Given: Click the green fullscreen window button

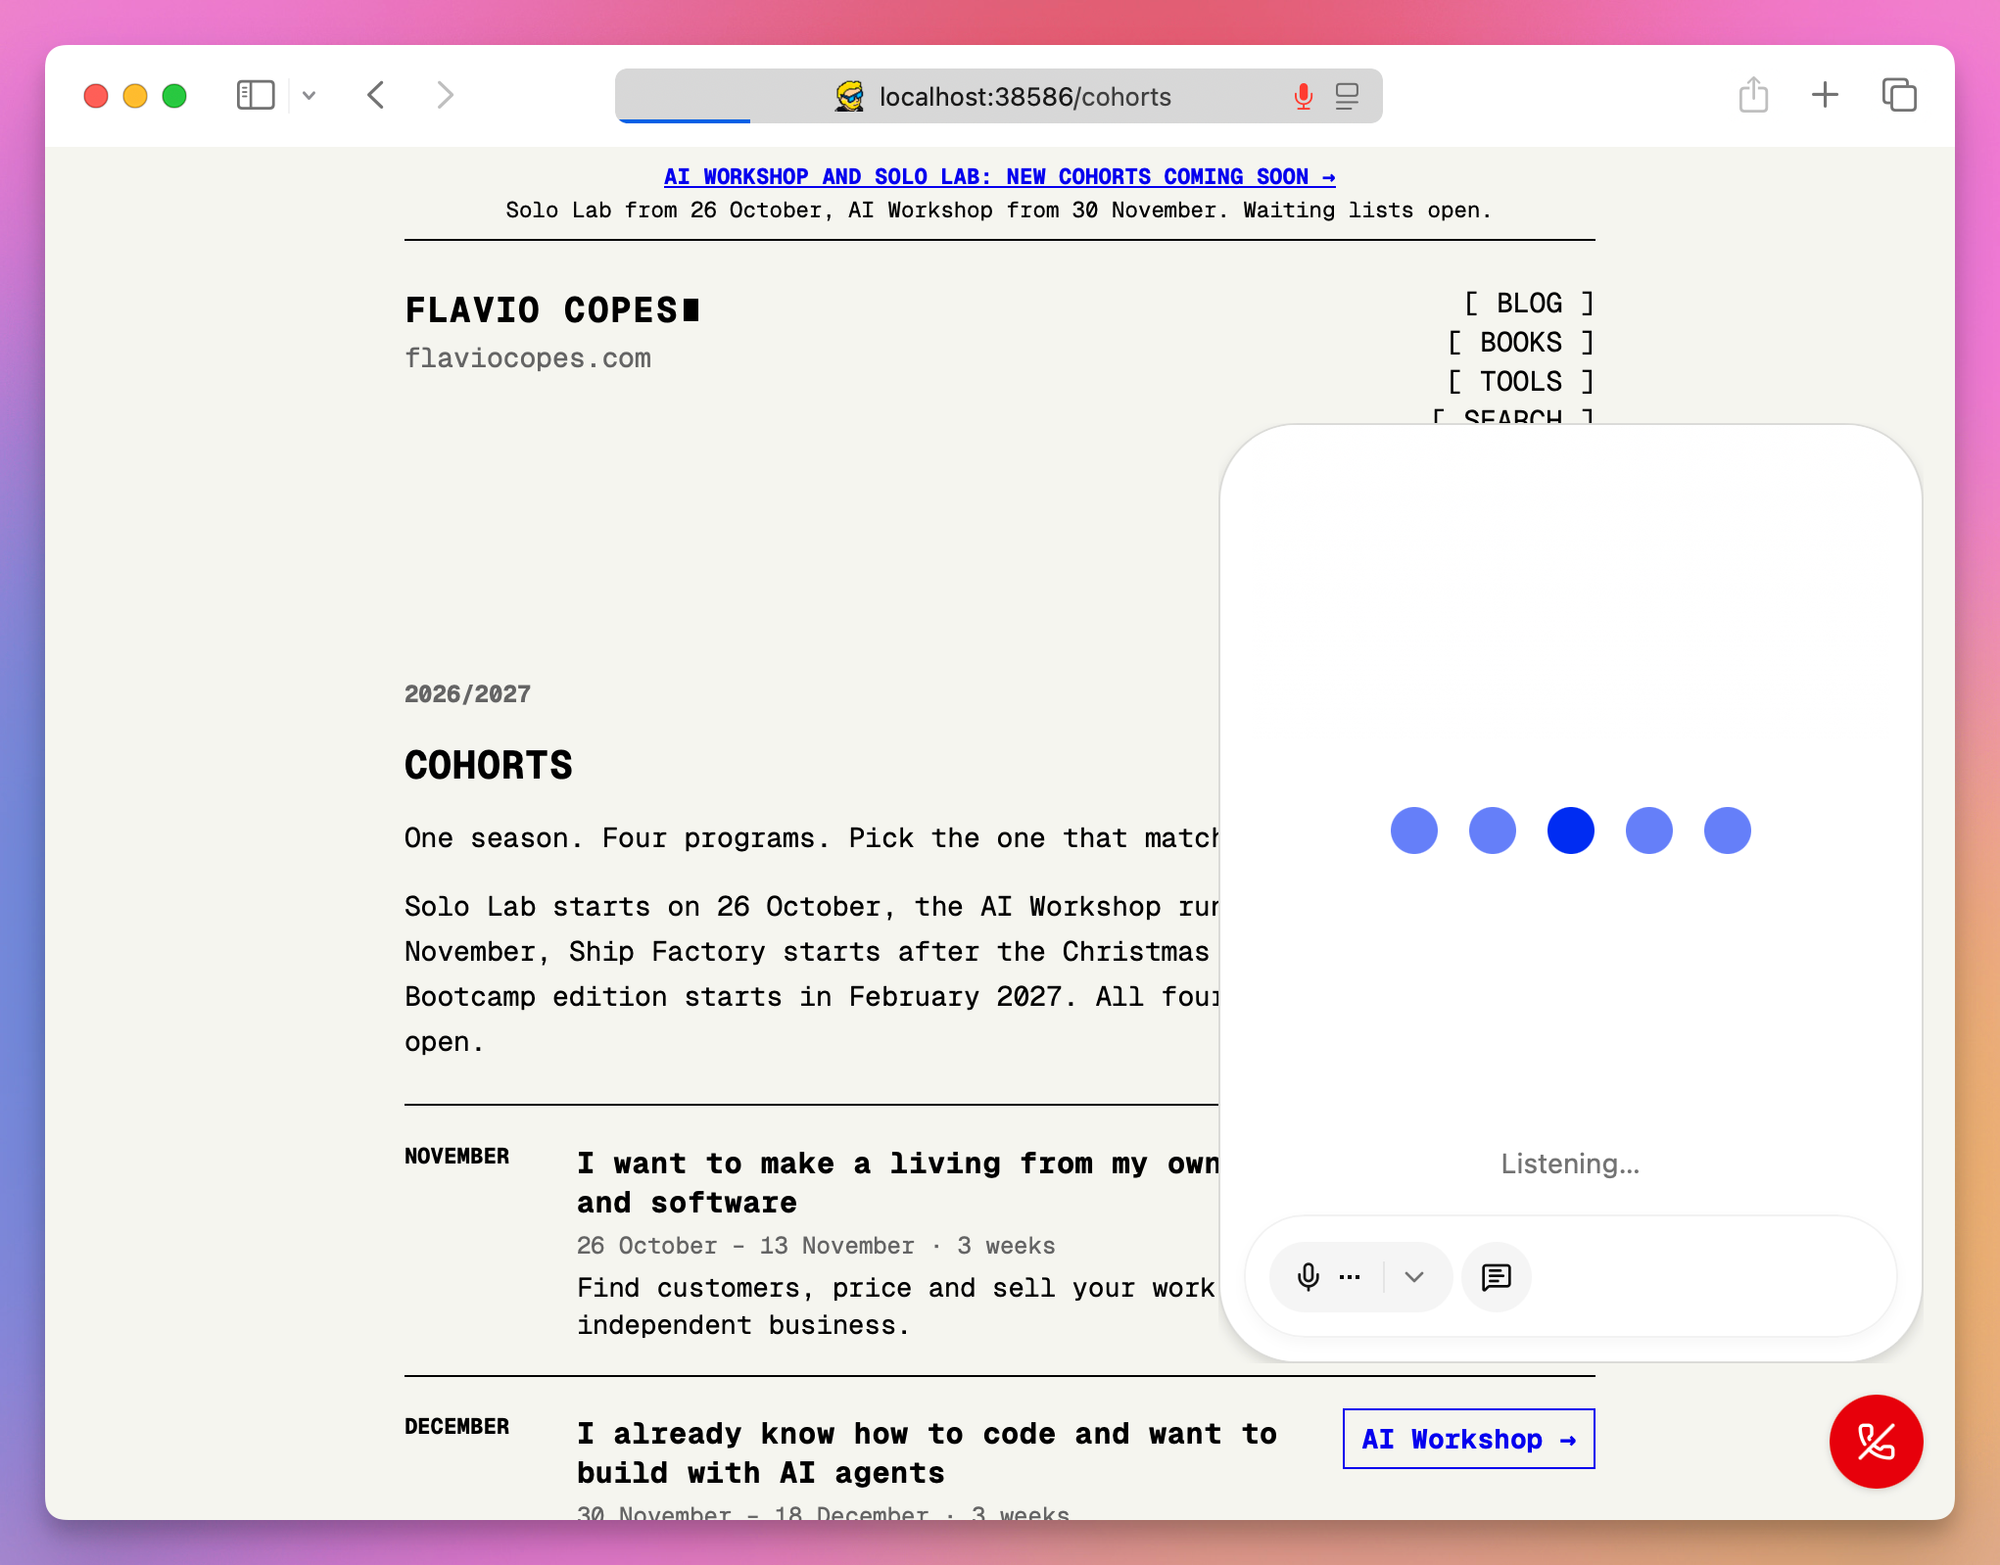Looking at the screenshot, I should pyautogui.click(x=174, y=96).
